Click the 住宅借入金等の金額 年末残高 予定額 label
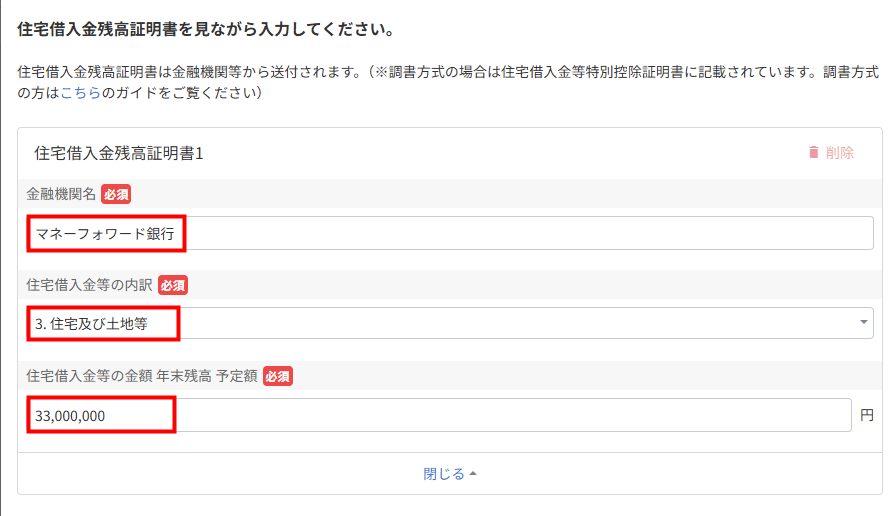The image size is (893, 516). coord(142,376)
